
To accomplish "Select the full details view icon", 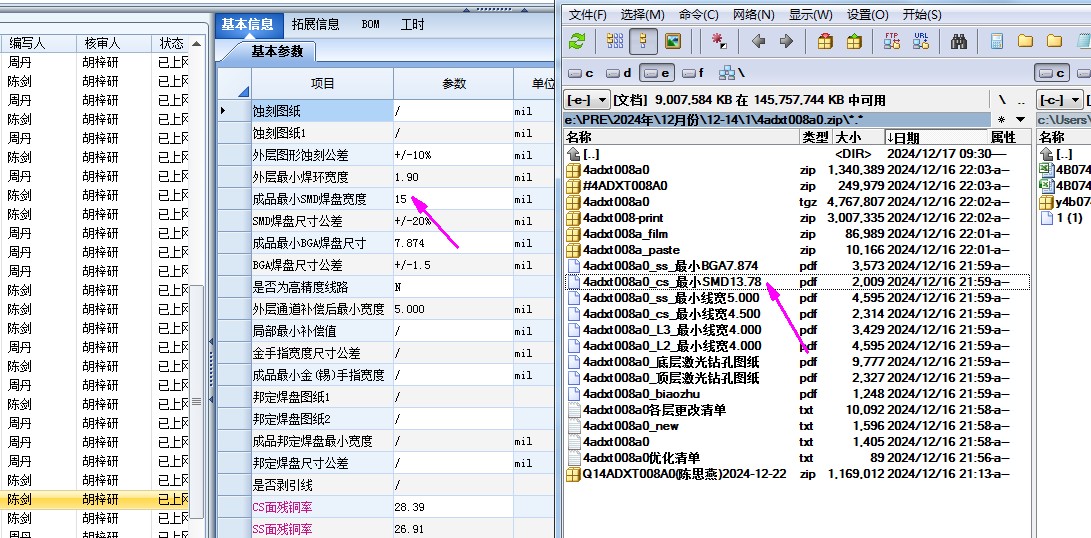I will click(644, 41).
